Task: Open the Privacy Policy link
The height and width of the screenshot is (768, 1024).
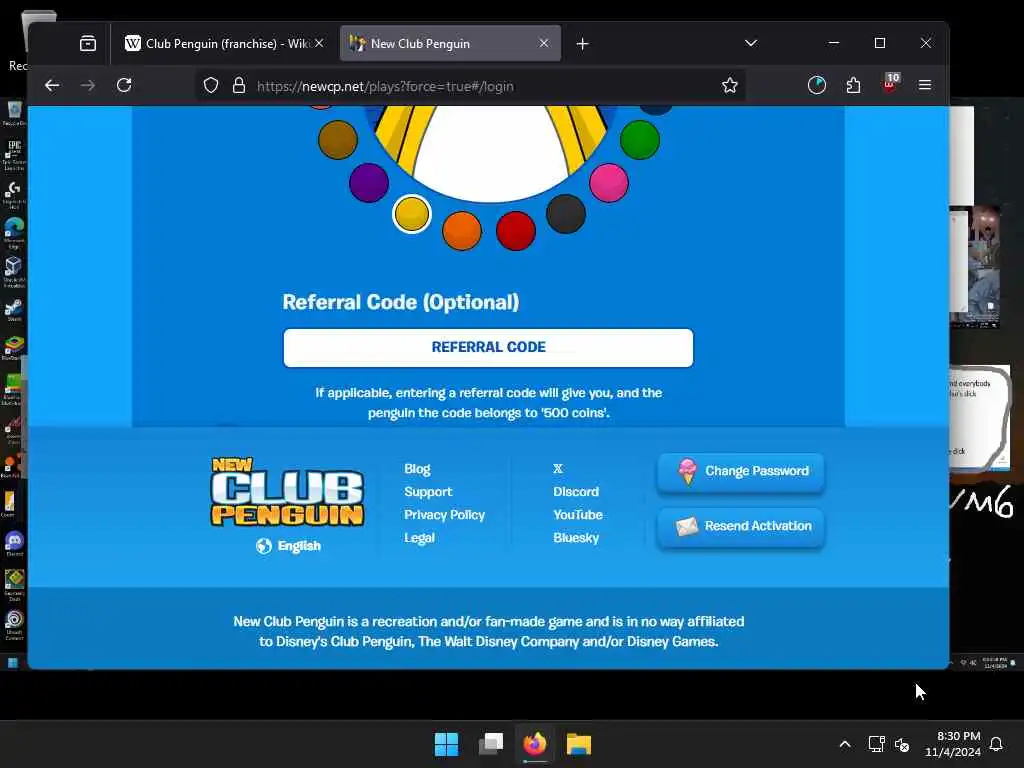Action: 445,515
